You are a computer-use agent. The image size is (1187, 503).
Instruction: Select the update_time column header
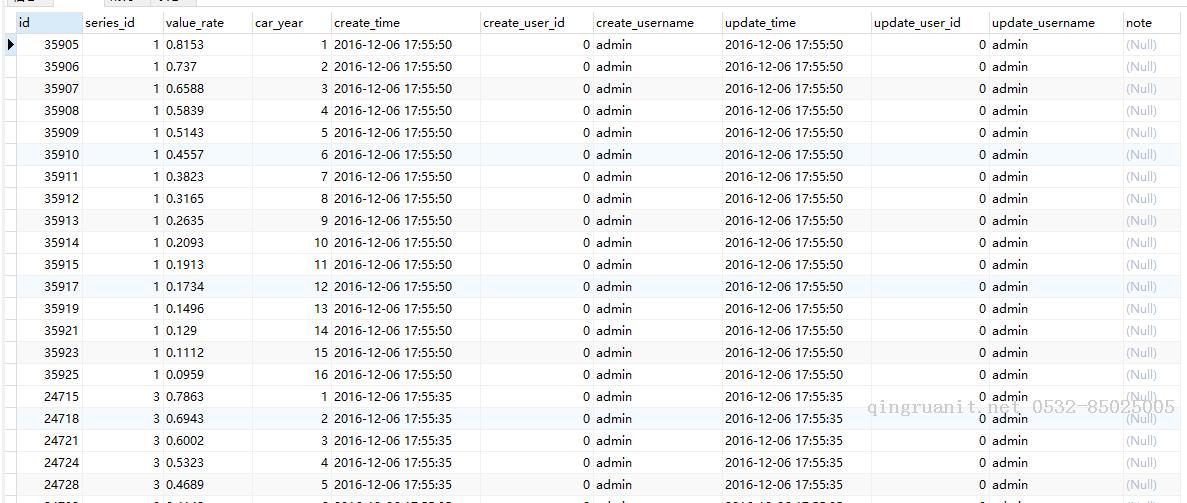pos(796,23)
